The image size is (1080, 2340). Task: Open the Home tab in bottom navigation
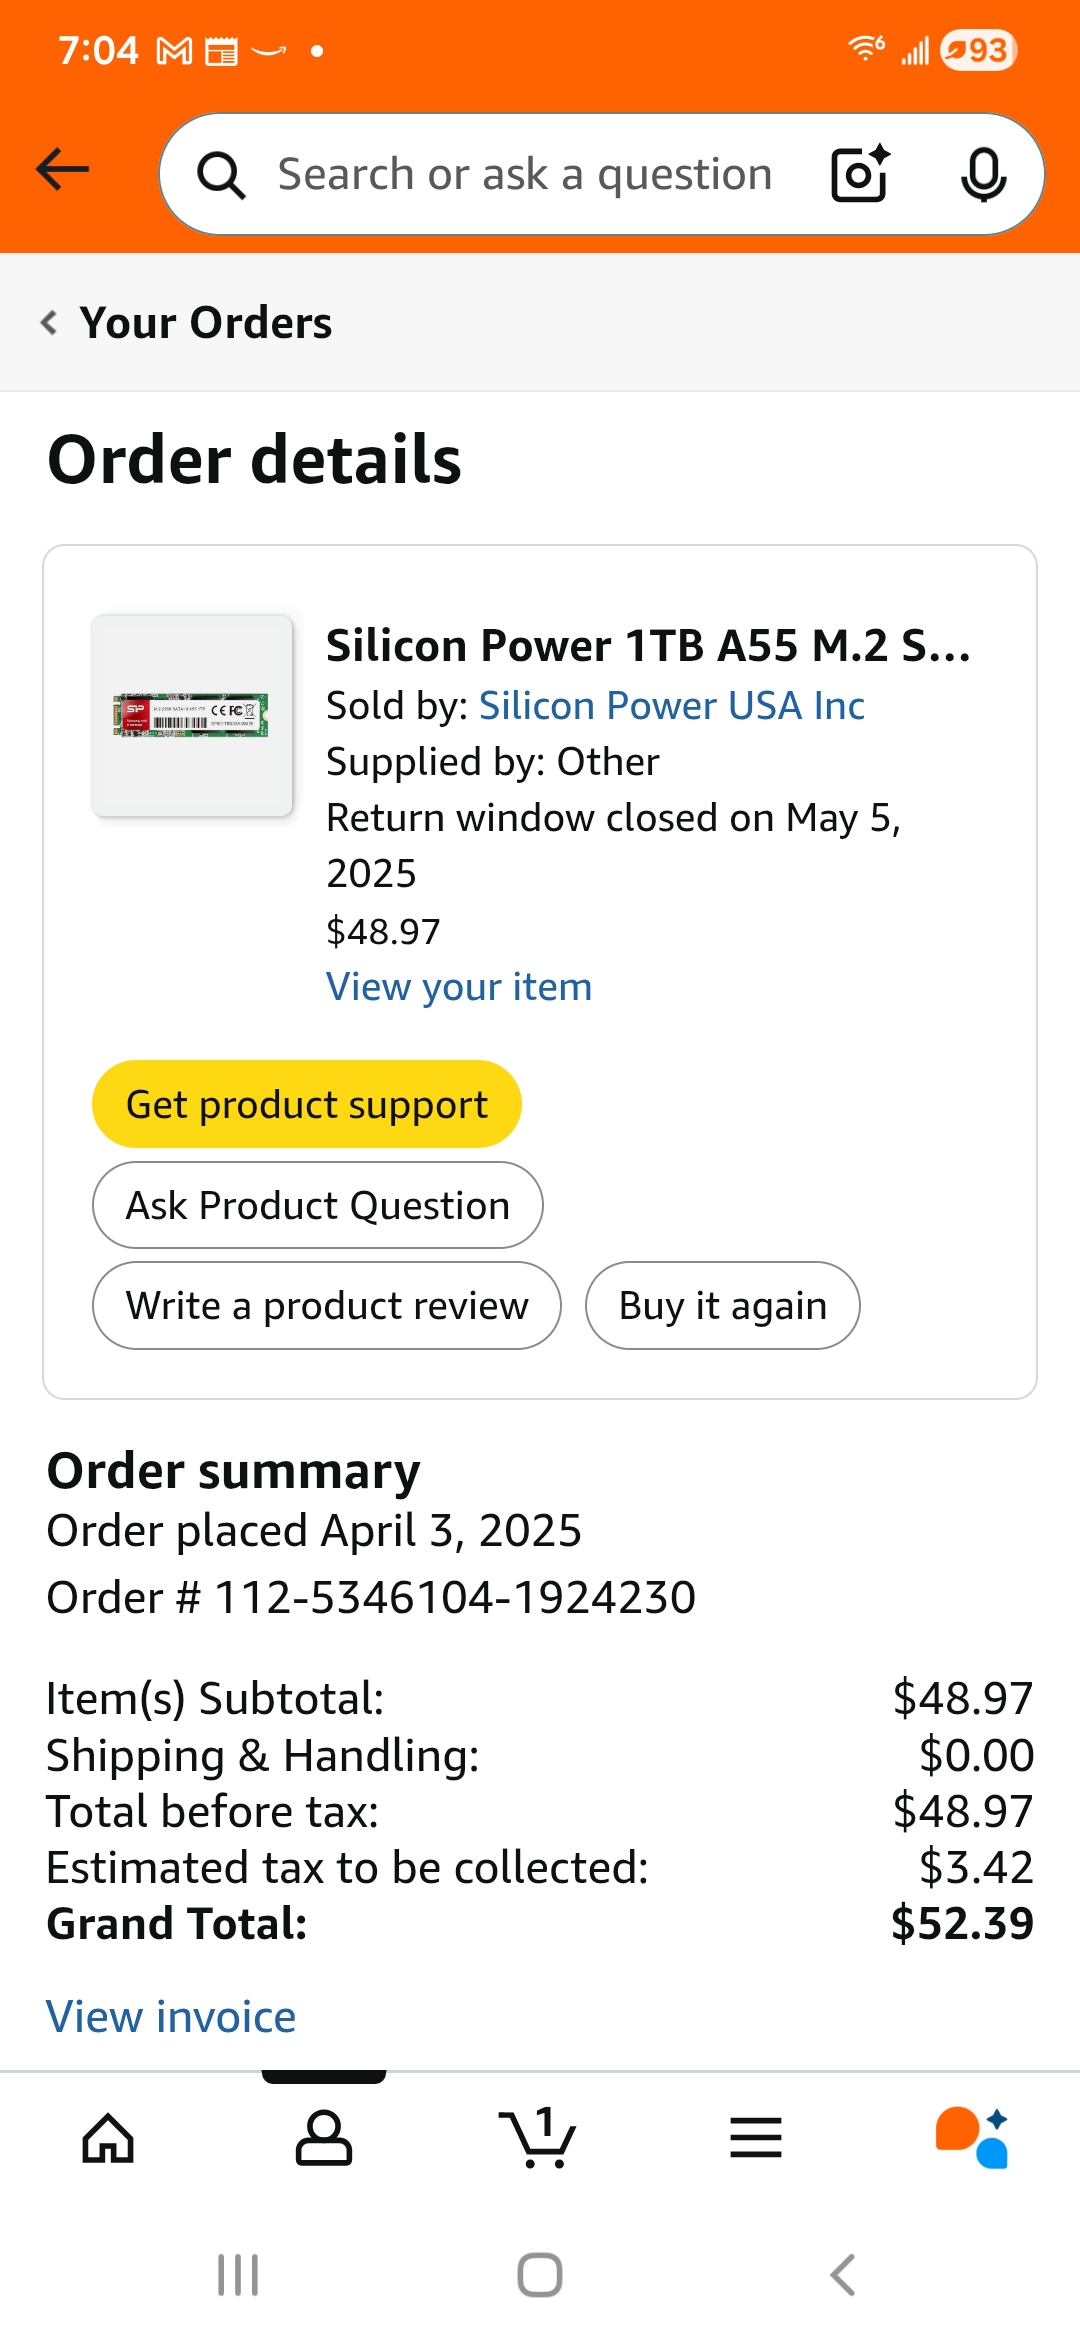pyautogui.click(x=108, y=2138)
